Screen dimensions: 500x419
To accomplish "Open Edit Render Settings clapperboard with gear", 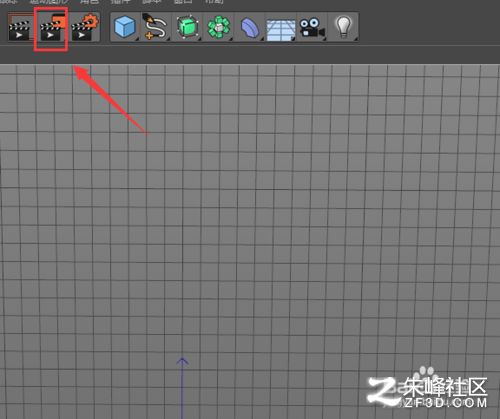I will [x=85, y=28].
